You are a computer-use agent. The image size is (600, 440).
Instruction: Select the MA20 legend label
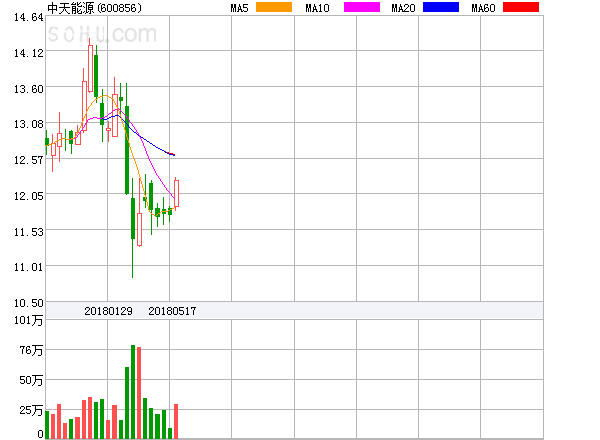click(x=403, y=8)
